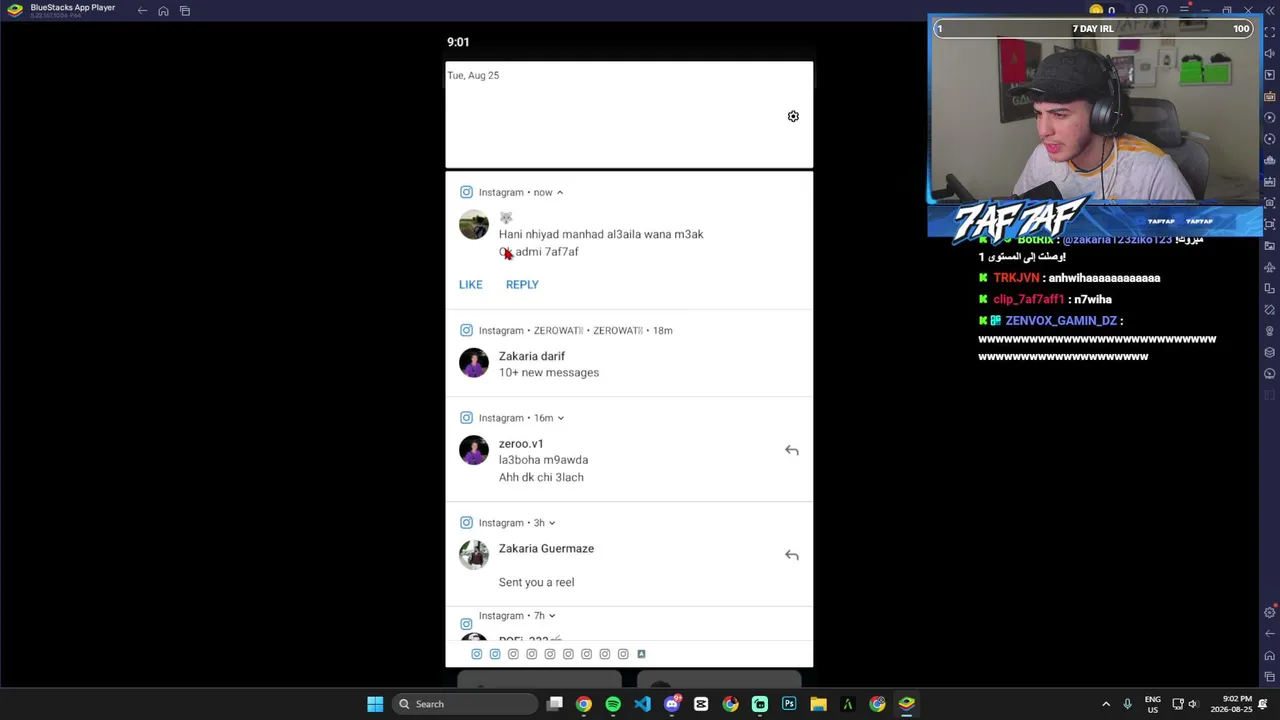
Task: Open Discord from the taskbar
Action: coord(672,704)
